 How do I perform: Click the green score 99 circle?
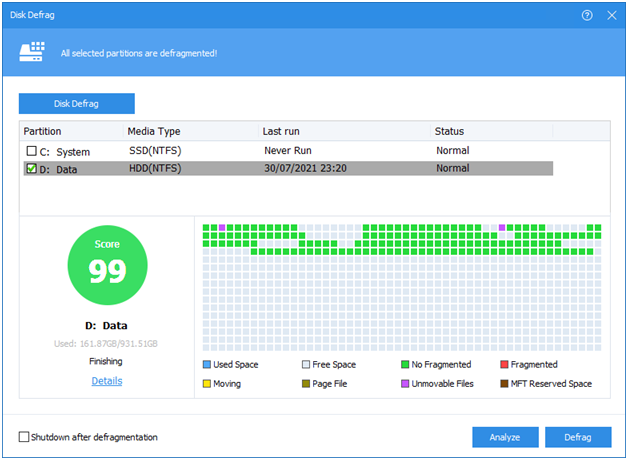click(107, 264)
